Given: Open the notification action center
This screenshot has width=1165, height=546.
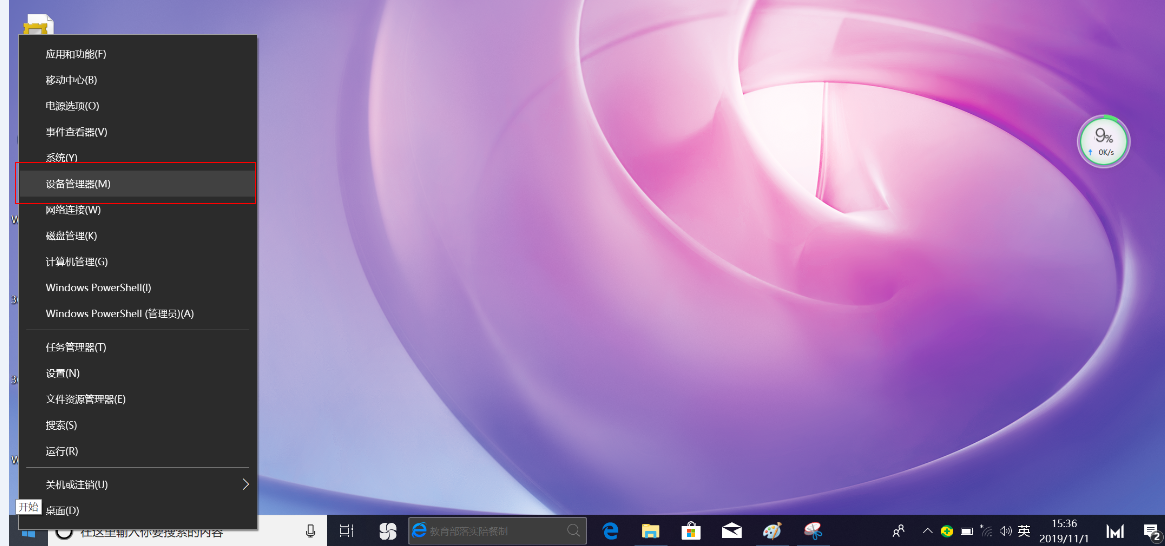Looking at the screenshot, I should (x=1148, y=531).
